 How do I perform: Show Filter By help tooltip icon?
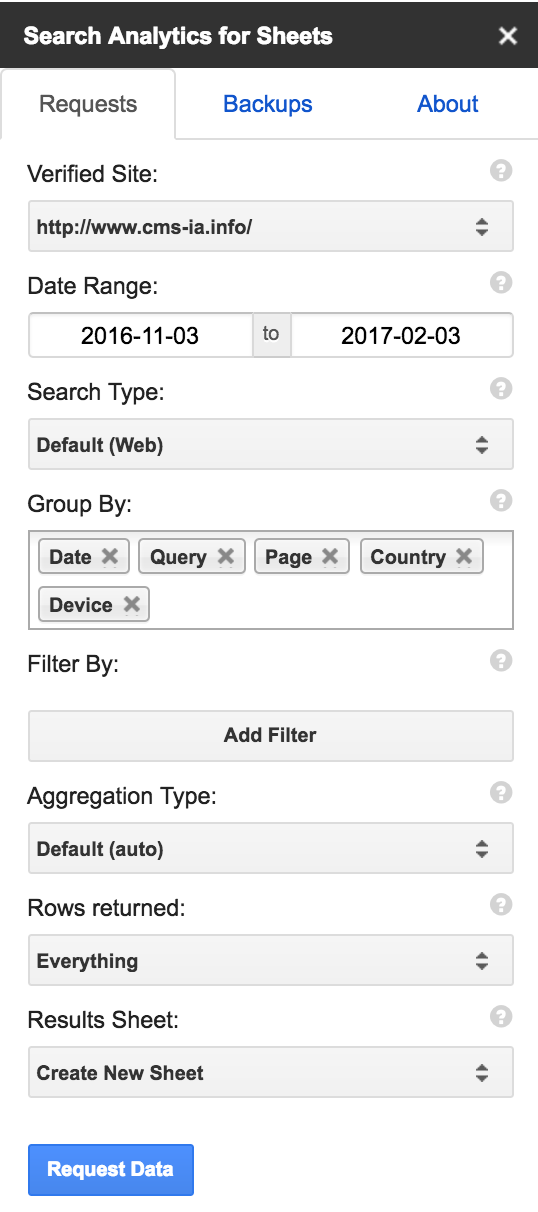[x=501, y=661]
